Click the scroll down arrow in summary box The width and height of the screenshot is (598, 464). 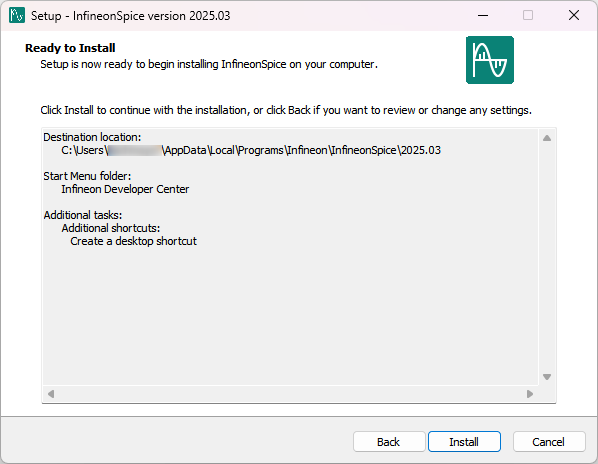(547, 377)
